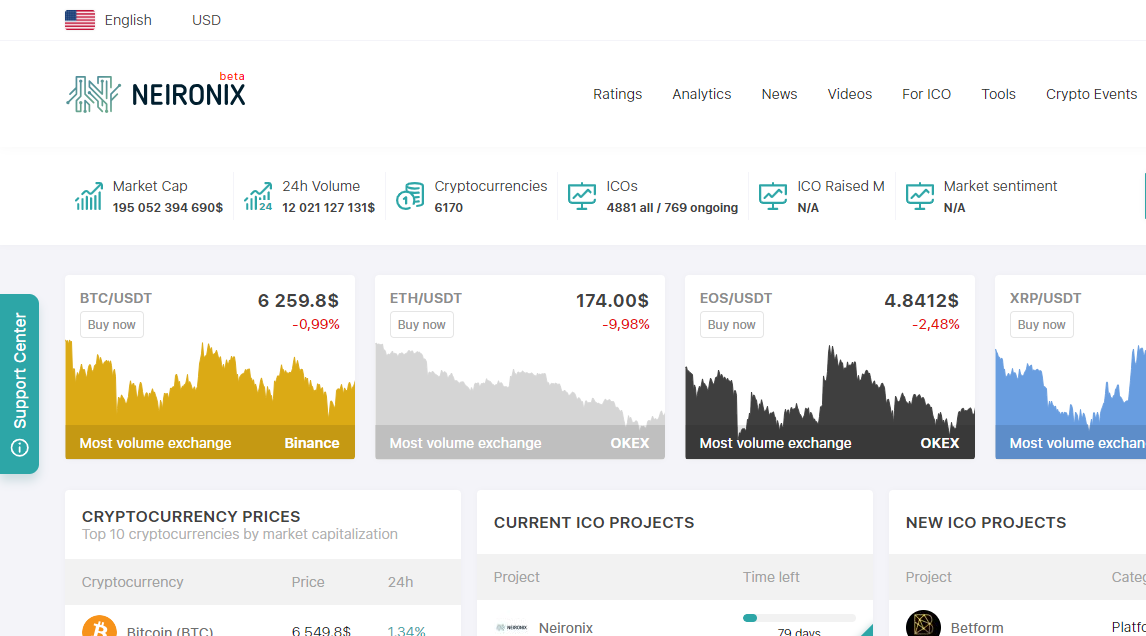Click the Bitcoin orange coin icon
The height and width of the screenshot is (636, 1146).
99,626
